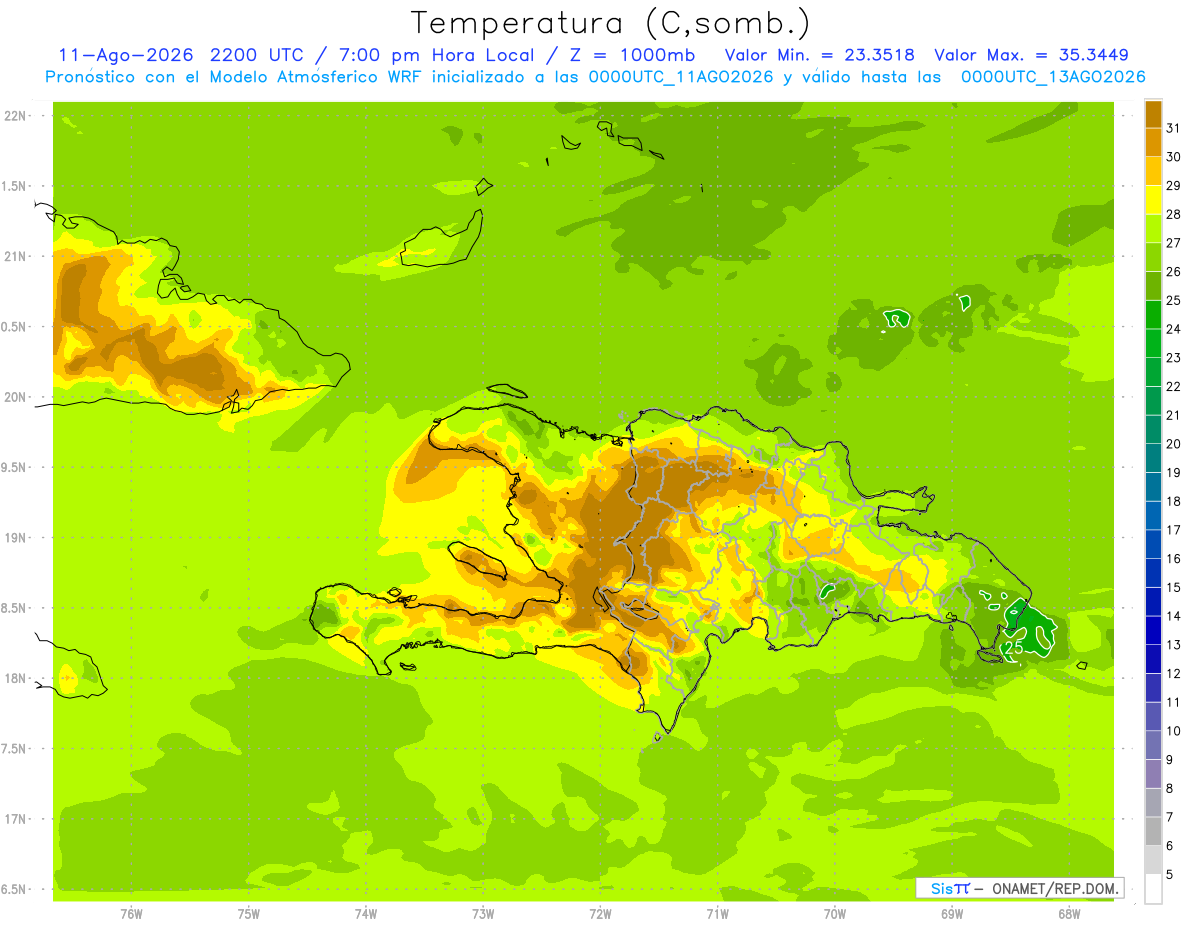1200x927 pixels.
Task: Click the colorbar label "19"
Action: click(1174, 472)
